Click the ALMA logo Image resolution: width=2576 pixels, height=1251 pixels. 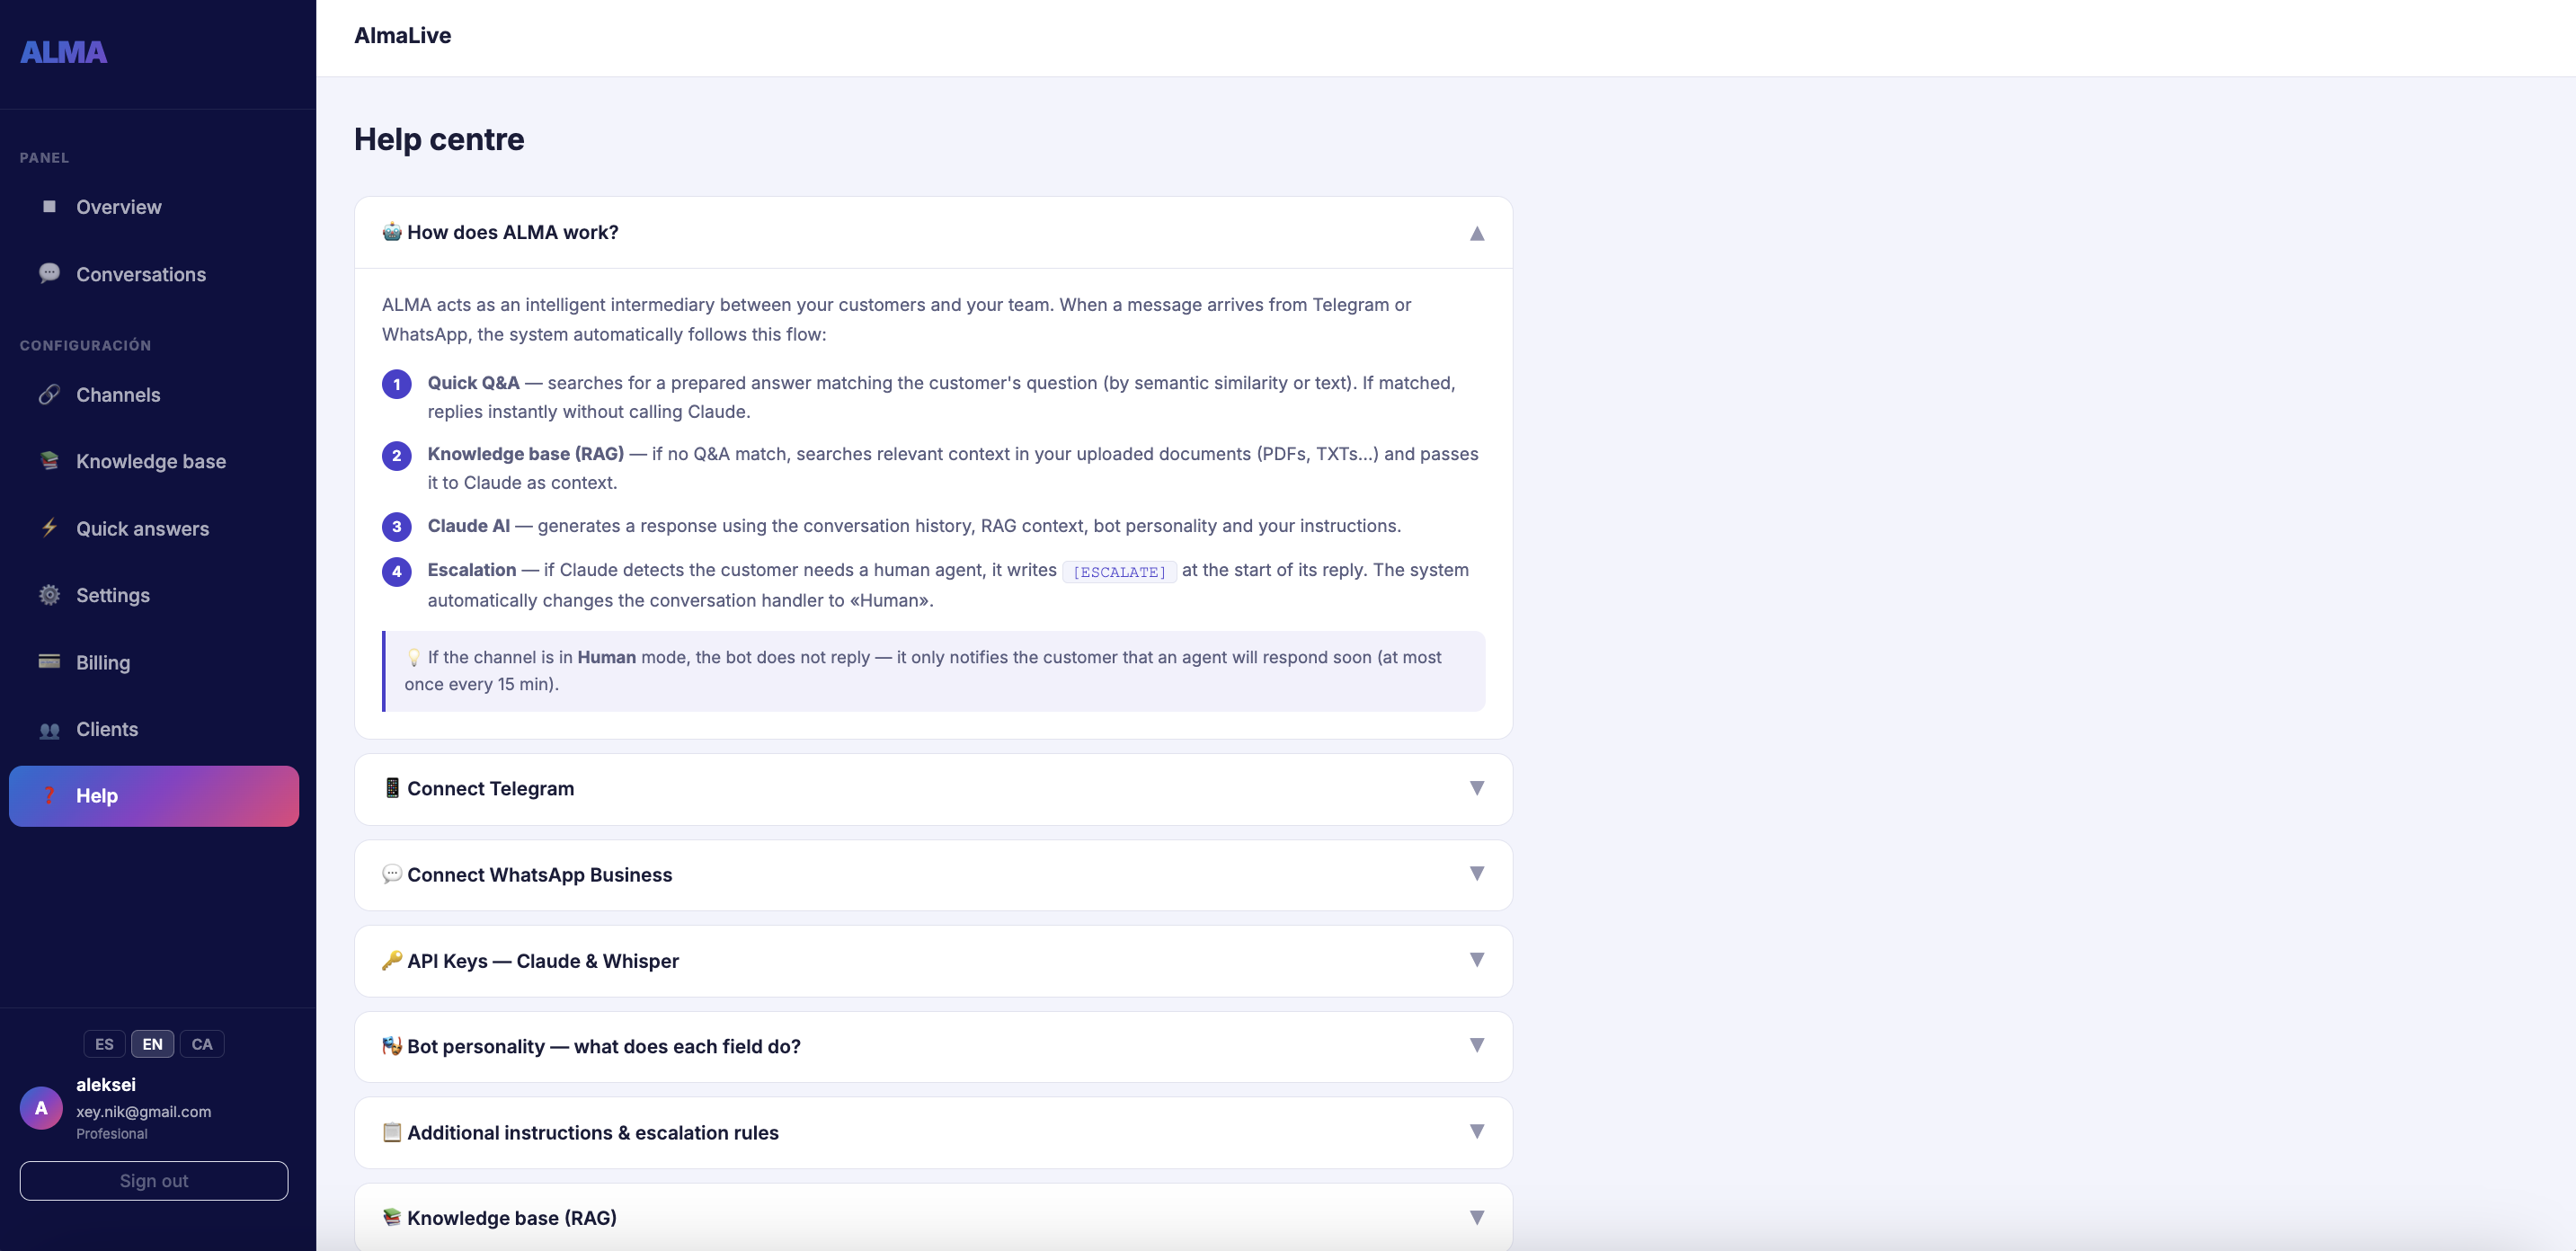coord(63,52)
